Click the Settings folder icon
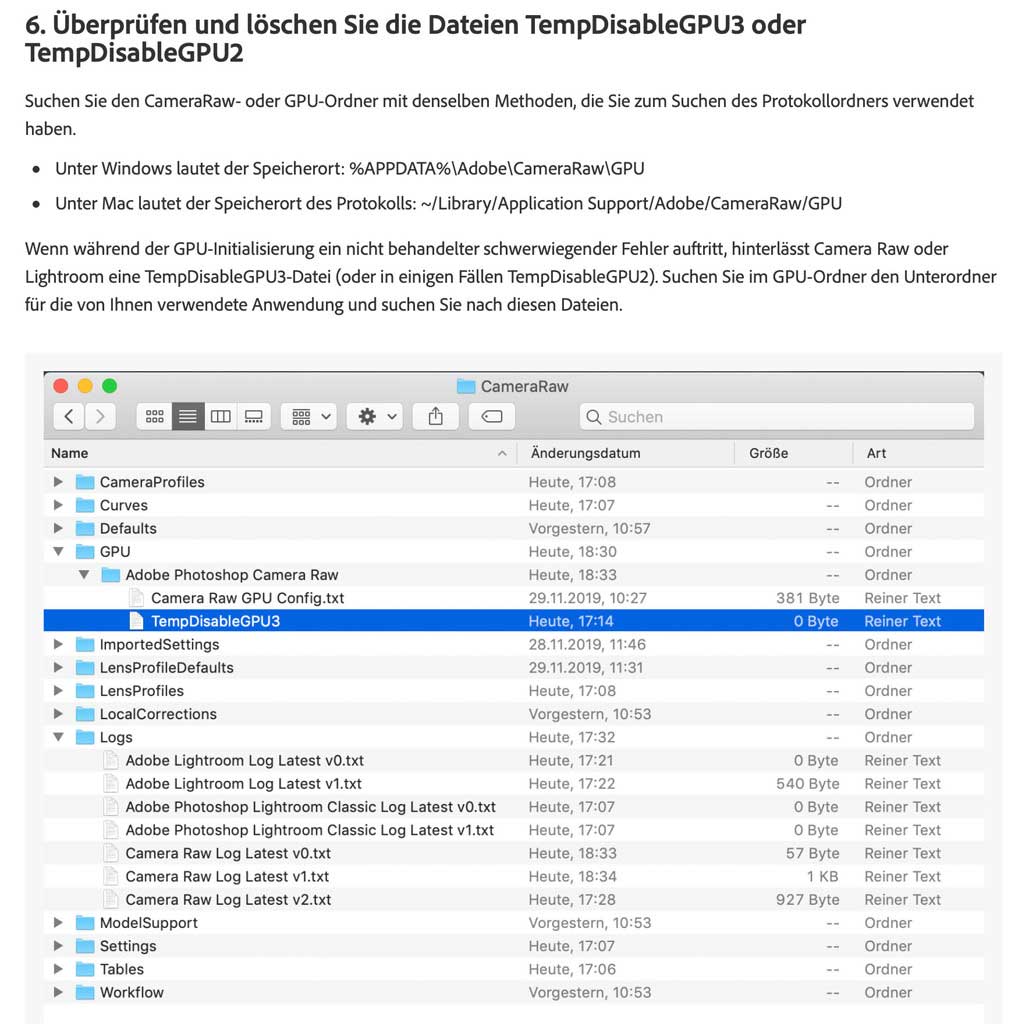This screenshot has height=1024, width=1015. (x=85, y=946)
